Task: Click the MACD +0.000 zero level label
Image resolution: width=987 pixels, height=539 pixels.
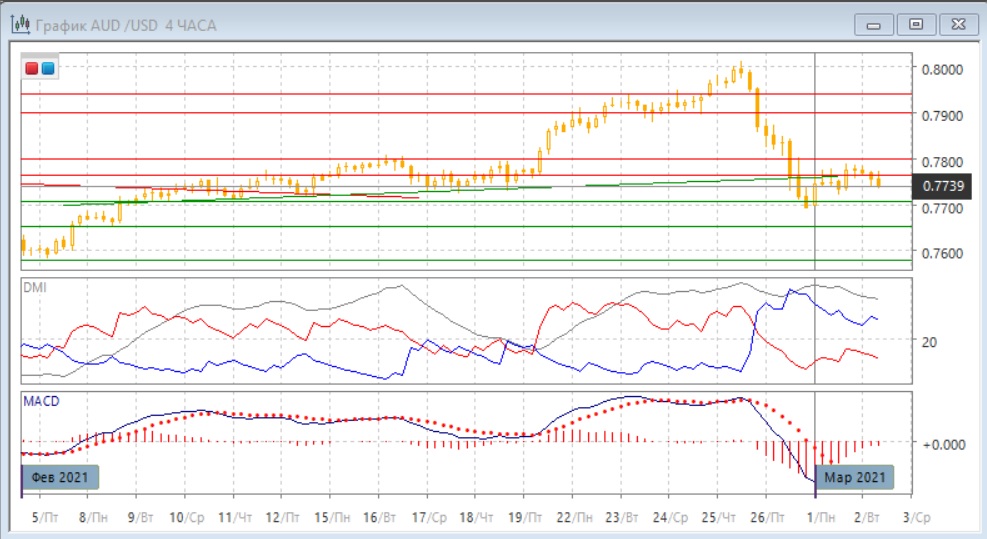Action: point(942,443)
